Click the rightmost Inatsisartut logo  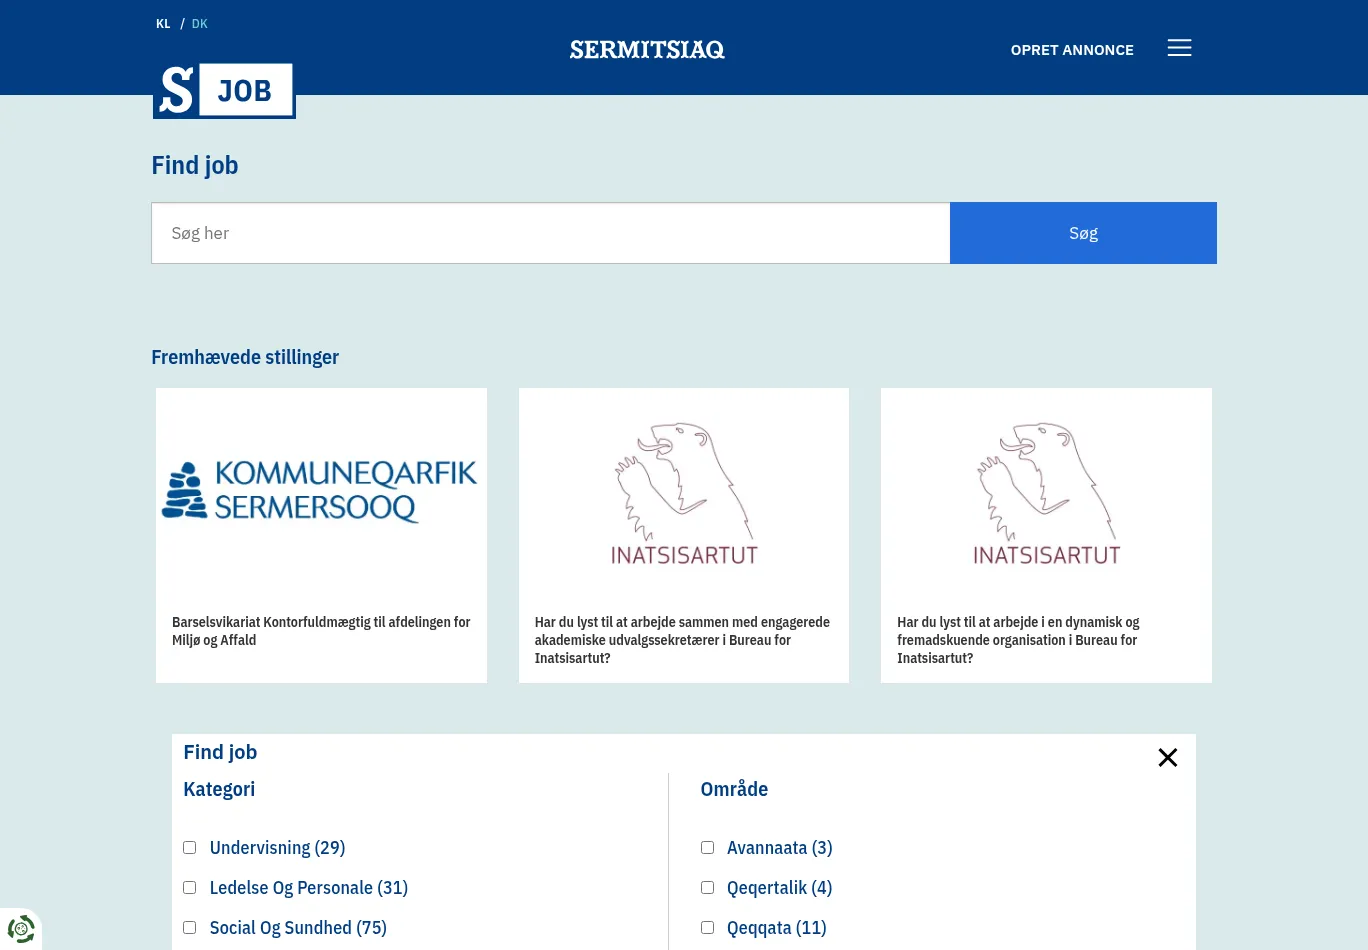[x=1046, y=493]
